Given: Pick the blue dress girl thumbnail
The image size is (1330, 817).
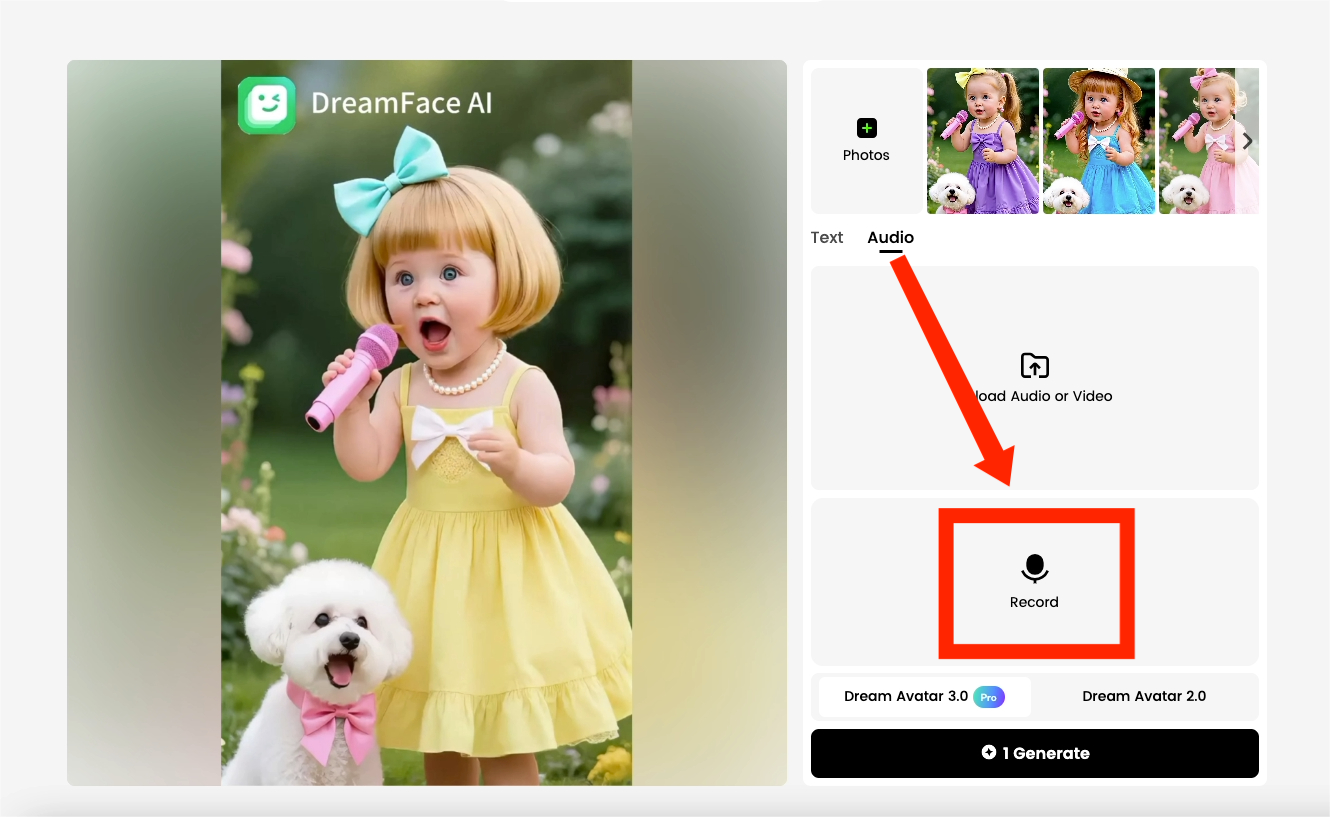Looking at the screenshot, I should pos(1098,141).
